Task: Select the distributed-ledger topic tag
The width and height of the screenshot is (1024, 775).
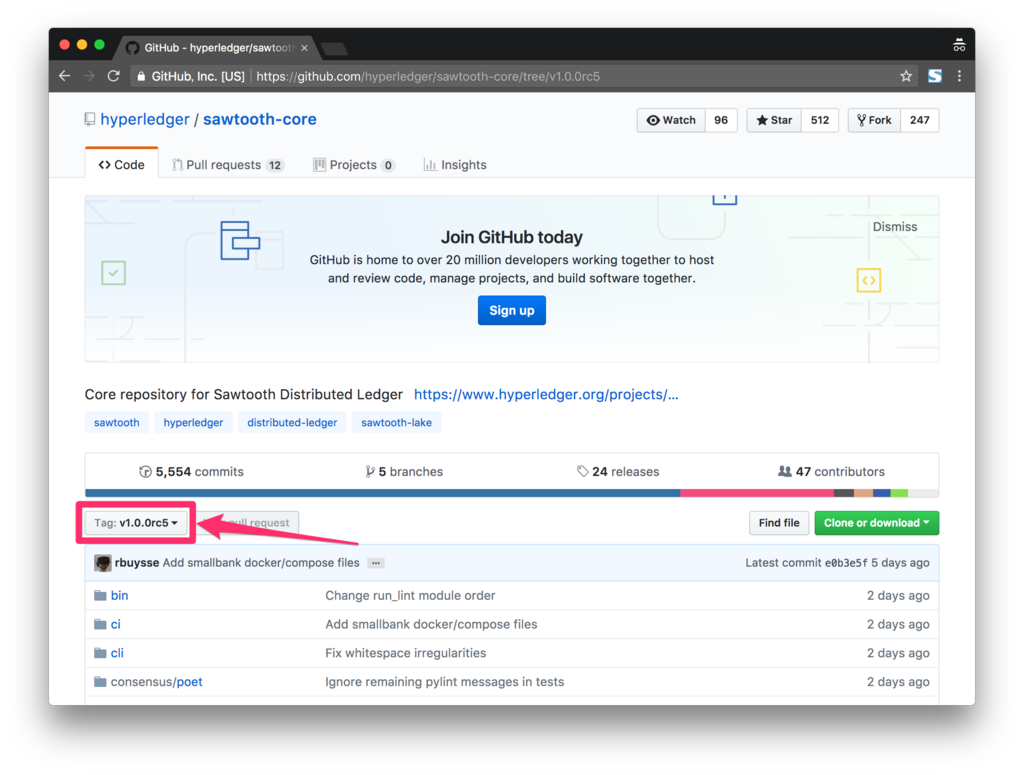Action: pos(292,422)
